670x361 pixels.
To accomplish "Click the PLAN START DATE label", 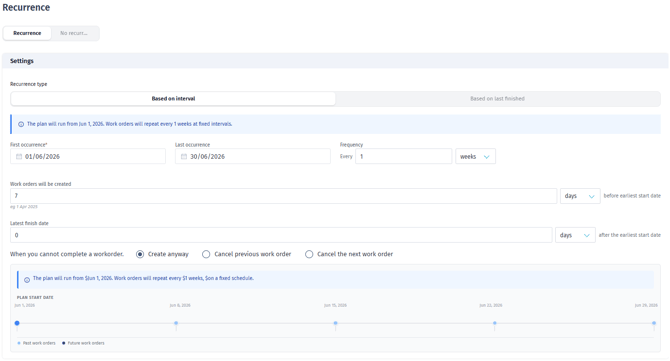I will [x=35, y=297].
